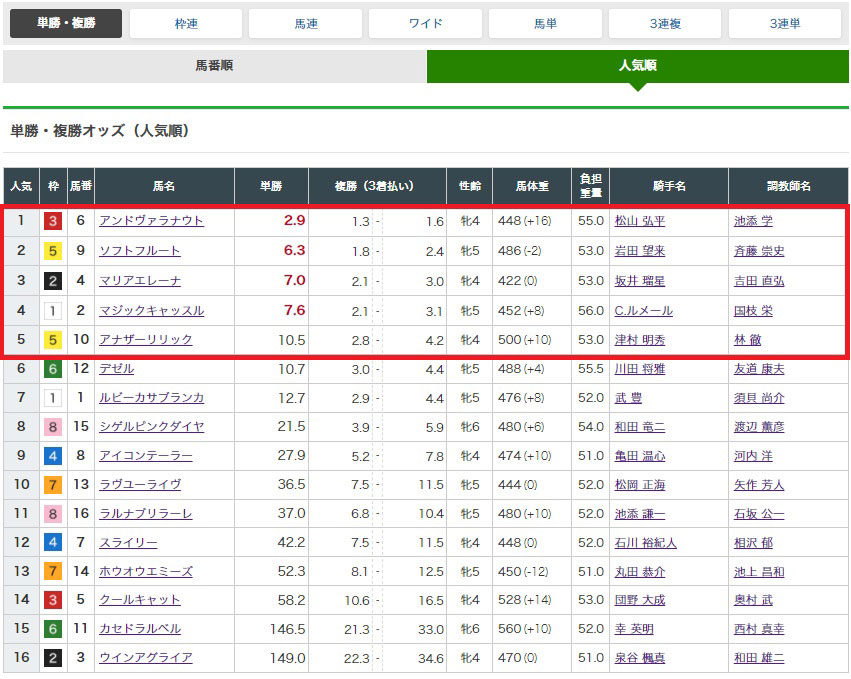Screen dimensions: 851x679
Task: Open horse シゲルピンクダイヤ link
Action: tap(151, 427)
